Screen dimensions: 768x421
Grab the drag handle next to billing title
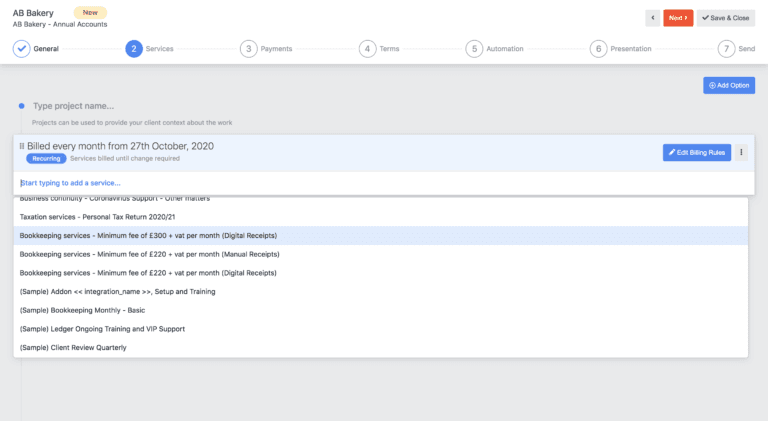coord(22,146)
